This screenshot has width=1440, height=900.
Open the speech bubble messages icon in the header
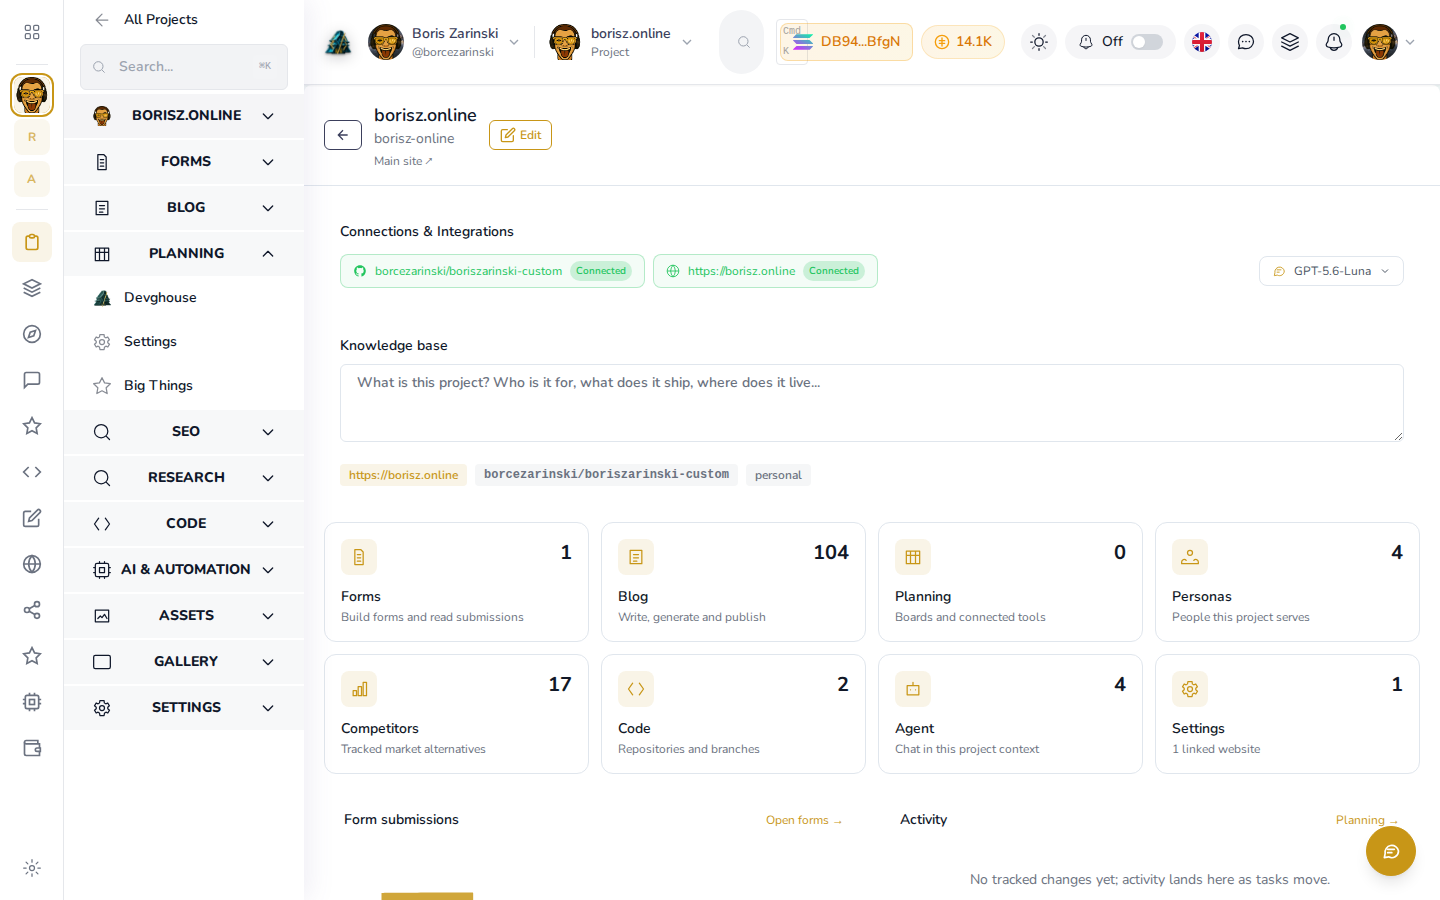click(1246, 42)
